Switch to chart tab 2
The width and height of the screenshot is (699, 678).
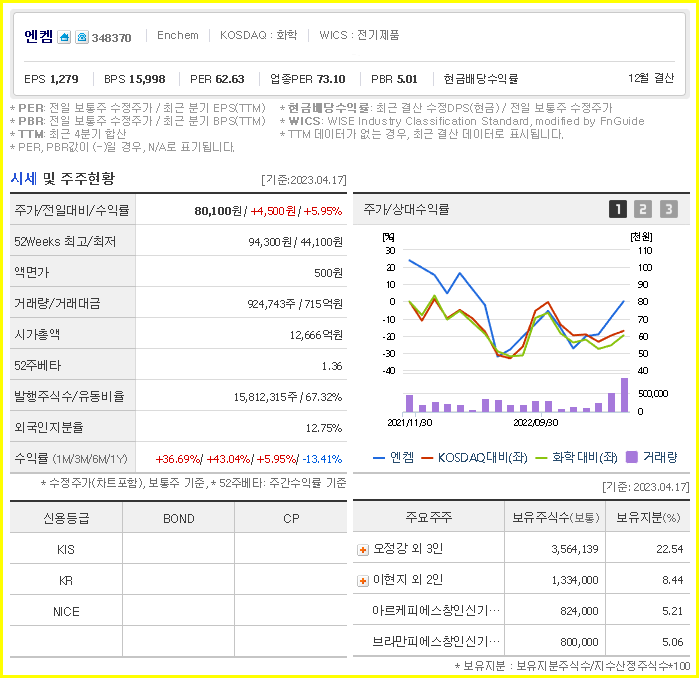click(643, 209)
